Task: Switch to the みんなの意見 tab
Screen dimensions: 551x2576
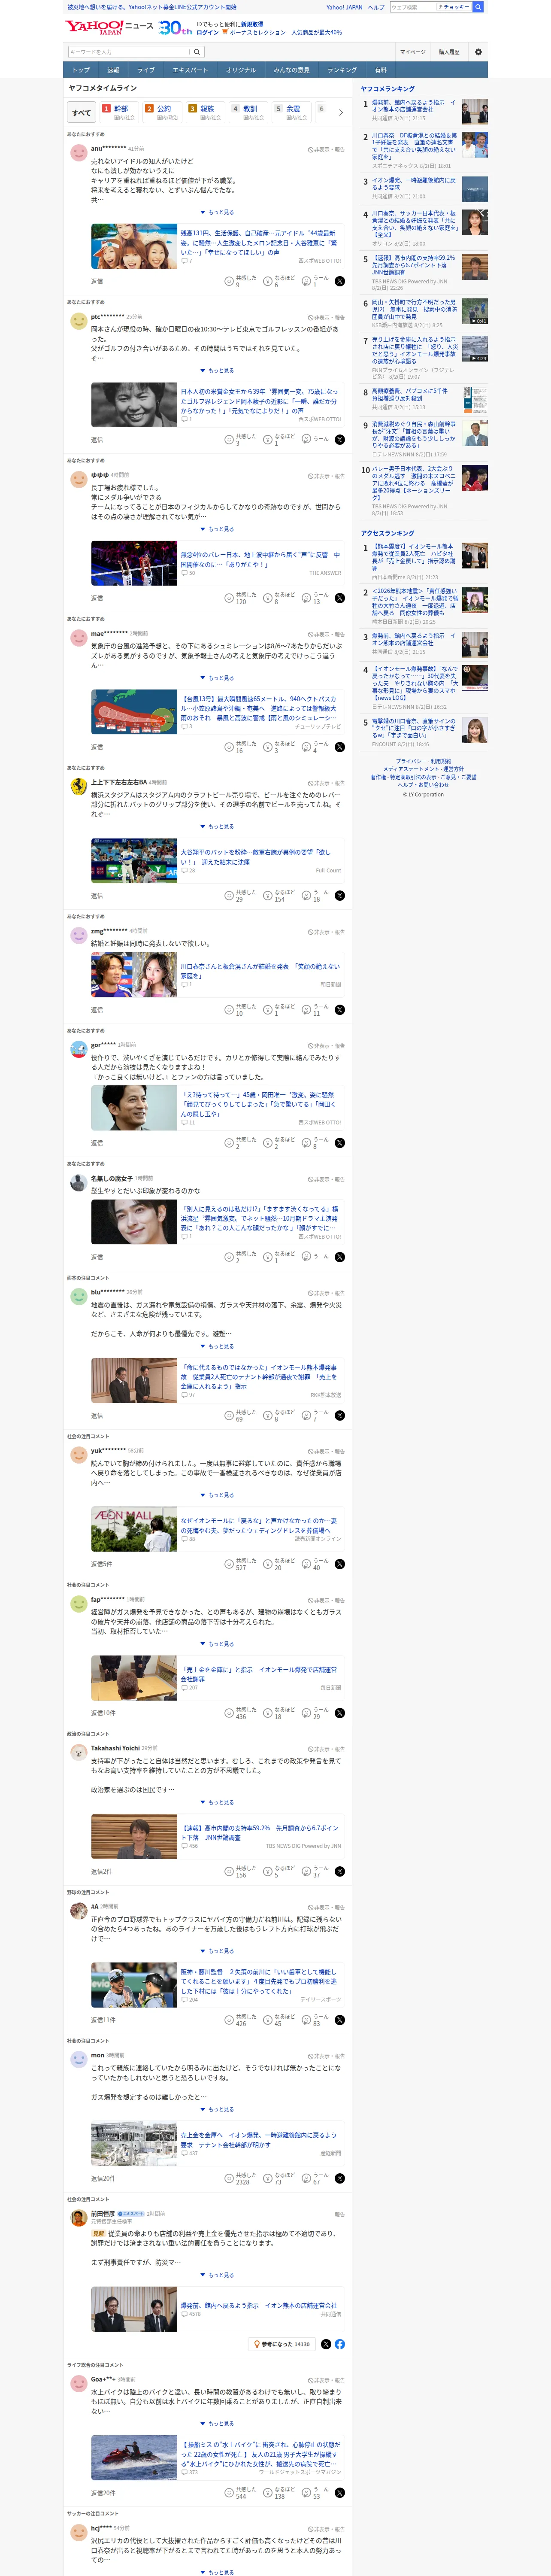Action: [291, 70]
